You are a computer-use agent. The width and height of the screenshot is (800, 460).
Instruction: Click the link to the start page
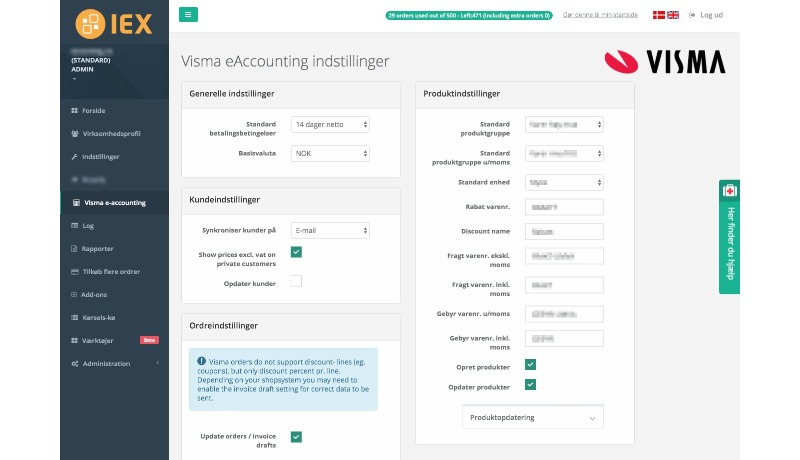600,15
